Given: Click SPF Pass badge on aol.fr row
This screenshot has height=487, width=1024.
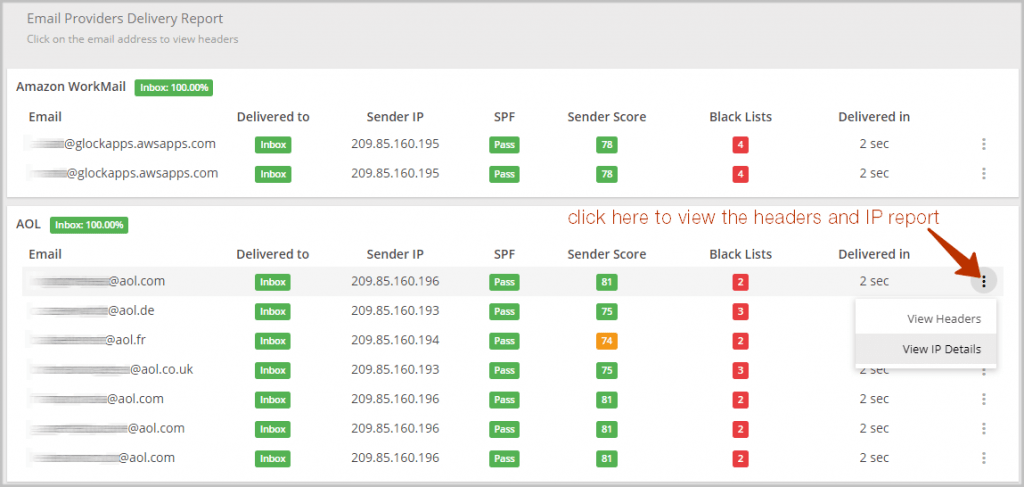Looking at the screenshot, I should pyautogui.click(x=504, y=341).
